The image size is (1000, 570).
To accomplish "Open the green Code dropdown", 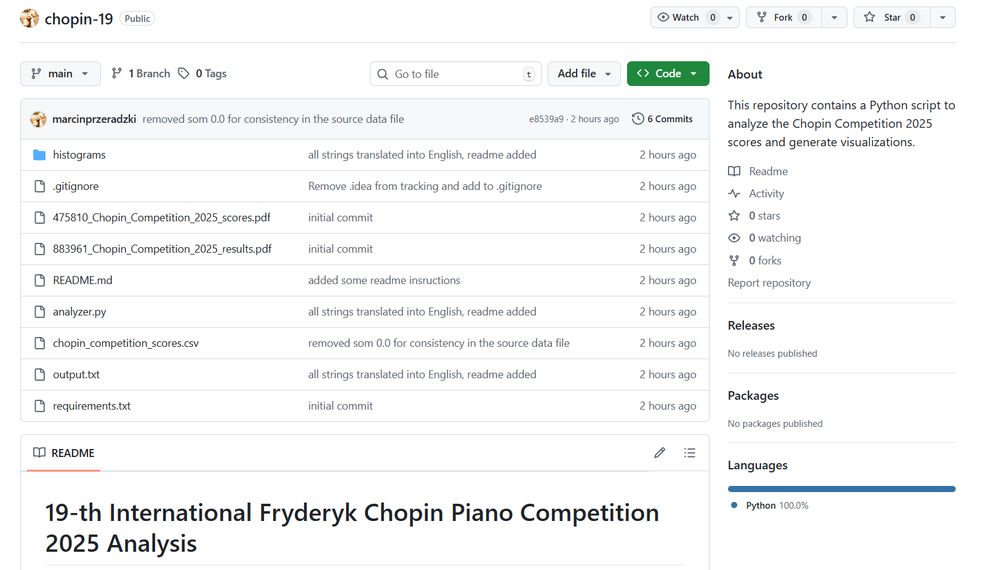I will 668,74.
